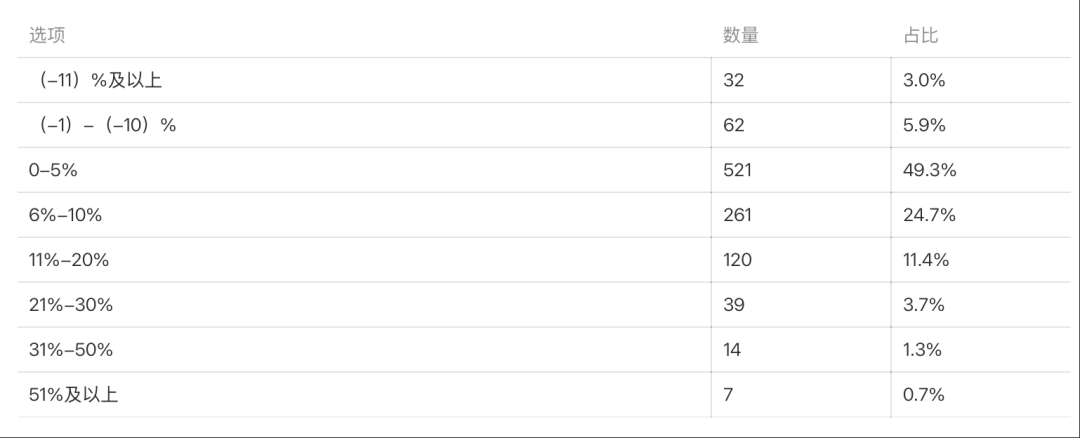
Task: Select the quantity value 261
Action: point(737,215)
